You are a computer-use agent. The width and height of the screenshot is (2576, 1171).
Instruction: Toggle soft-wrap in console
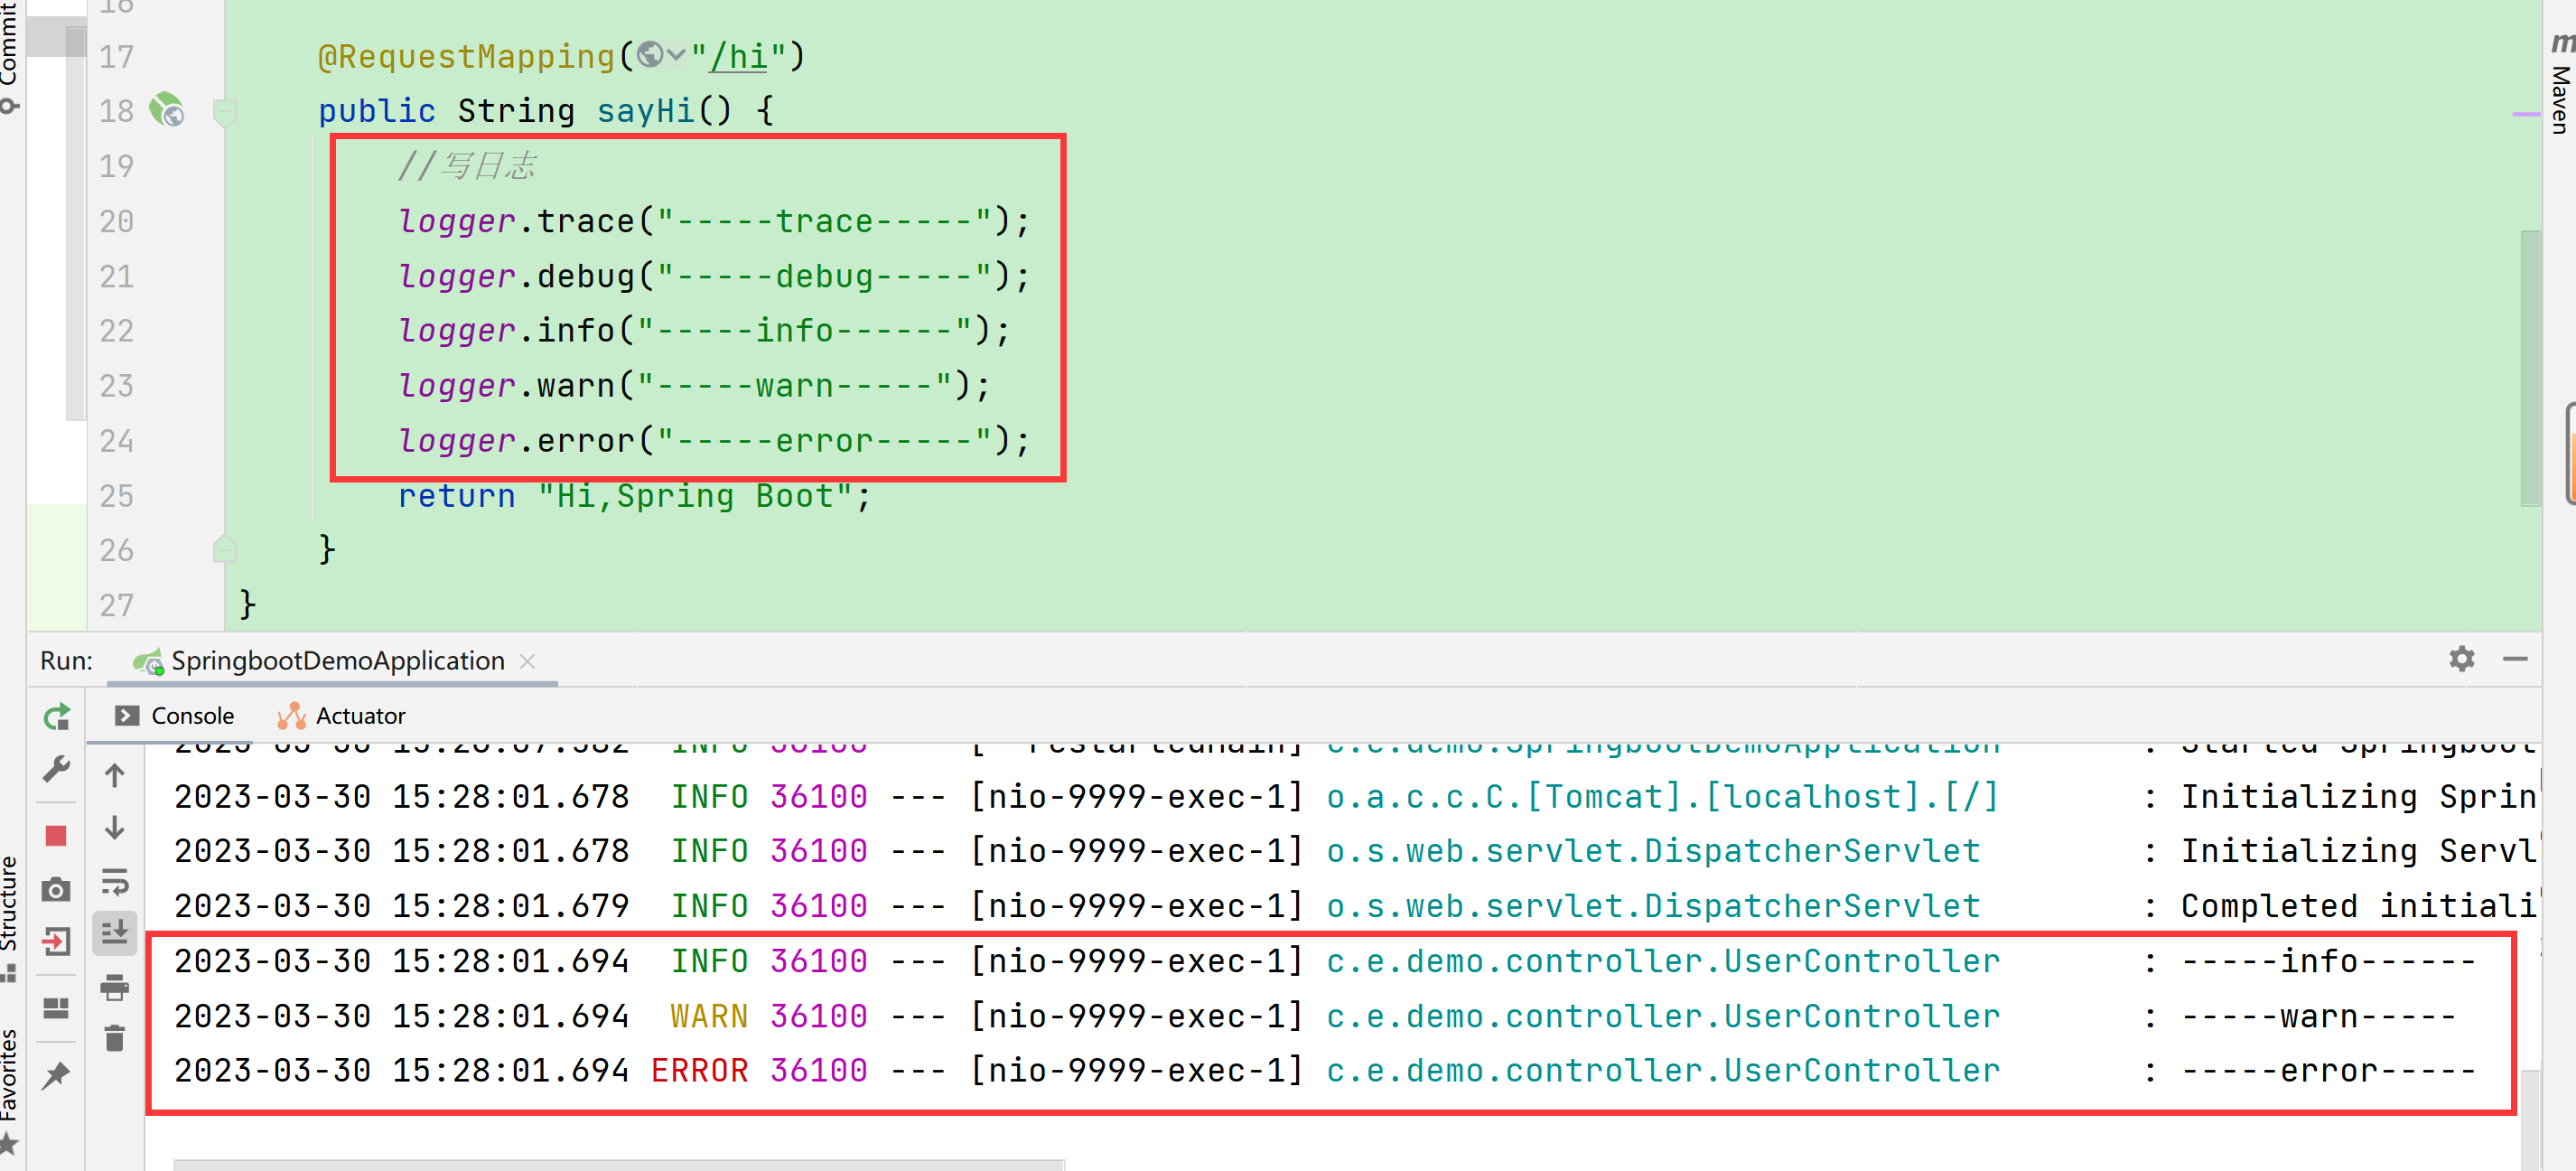click(x=115, y=881)
